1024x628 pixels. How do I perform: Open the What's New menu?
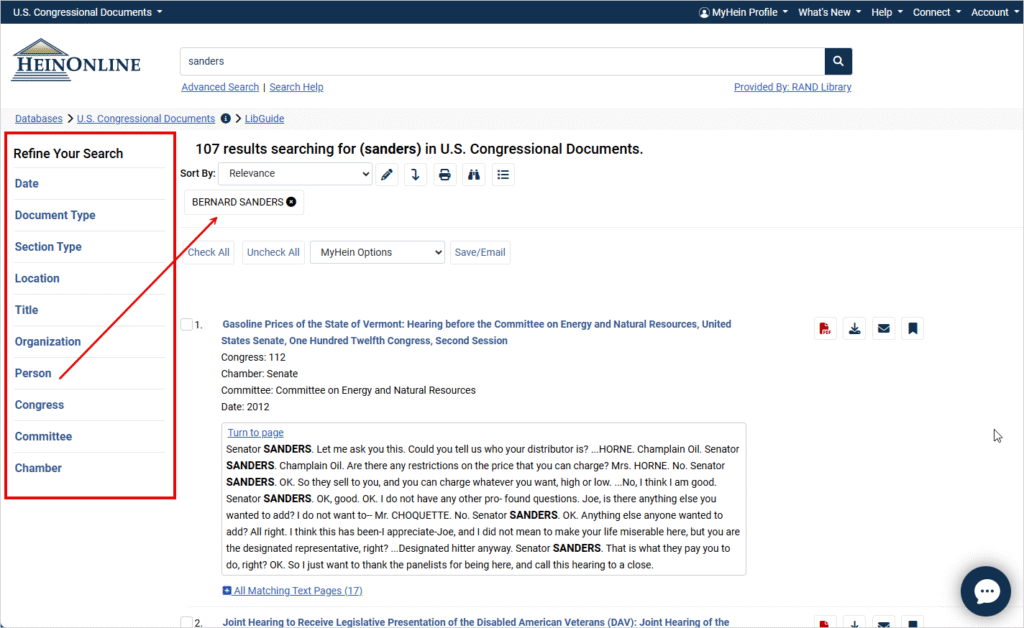[x=829, y=12]
